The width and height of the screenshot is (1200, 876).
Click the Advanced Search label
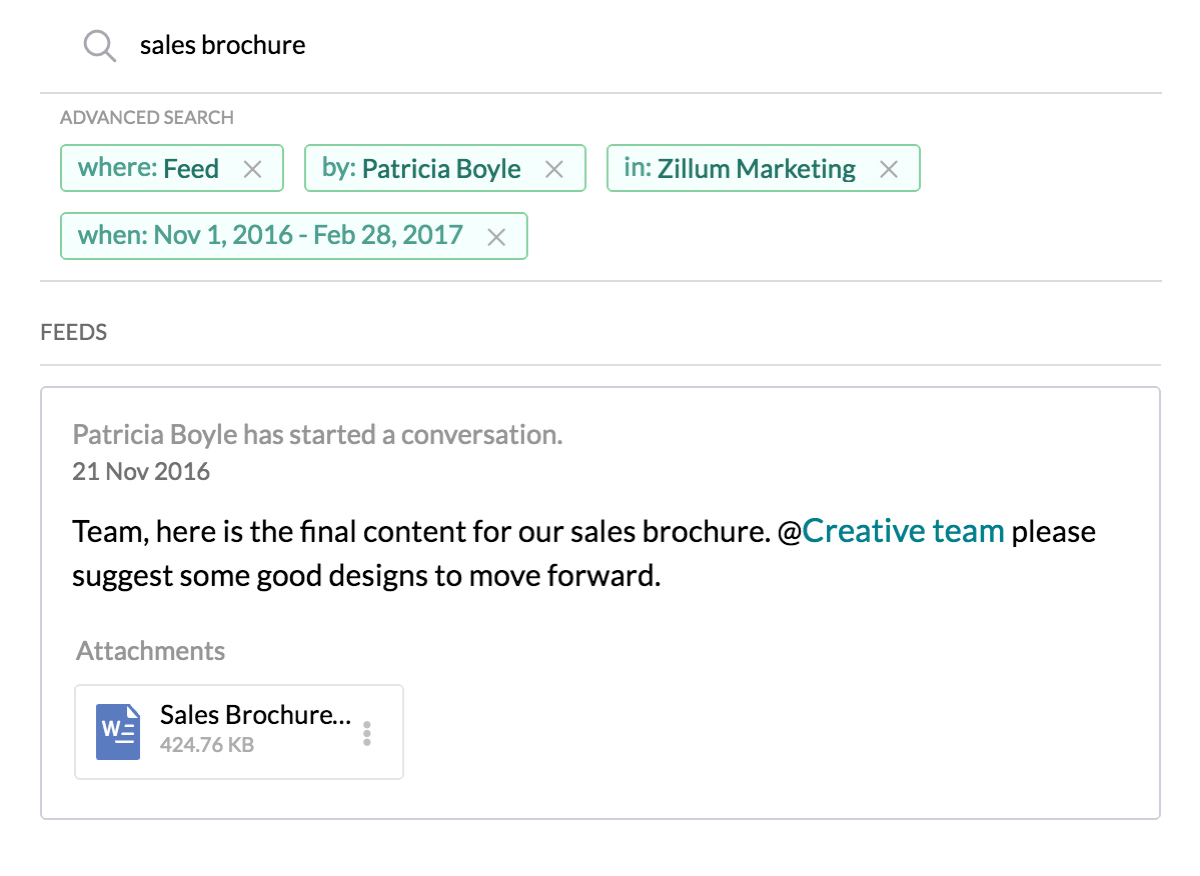(x=147, y=117)
